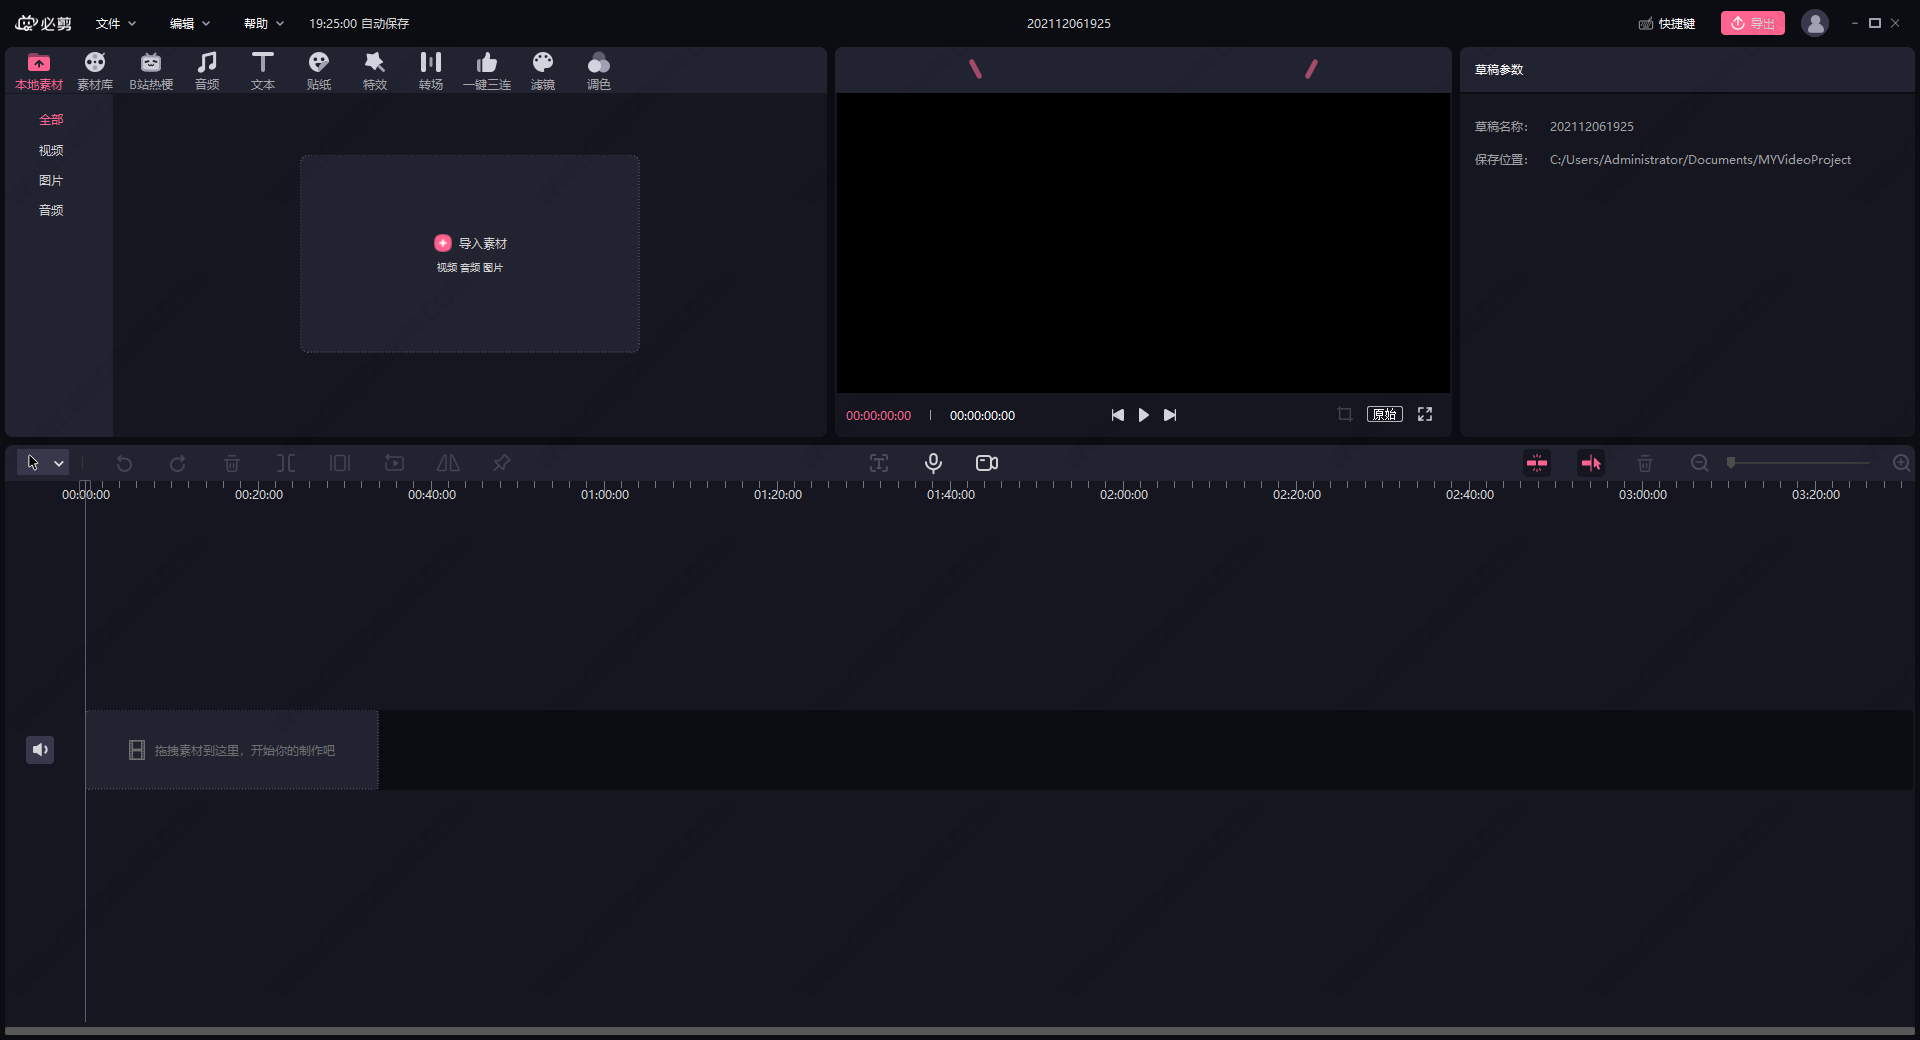Expand the pointer tool dropdown arrow
The width and height of the screenshot is (1920, 1040).
(59, 463)
